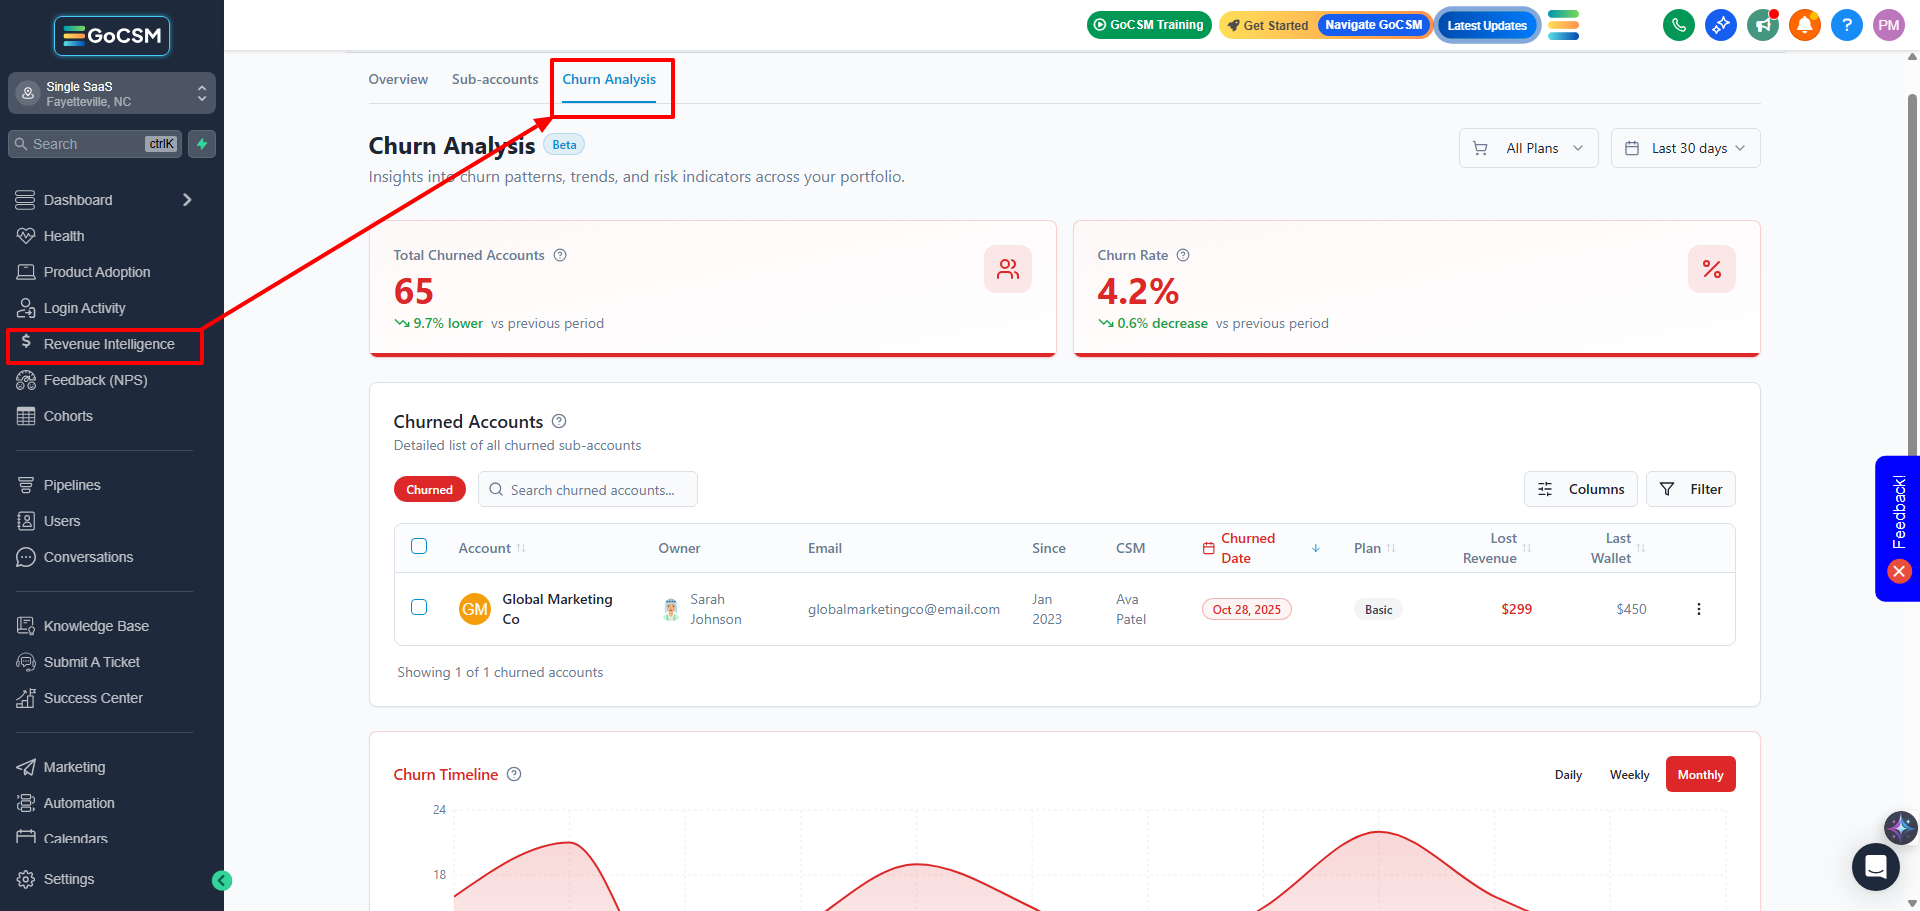Check the Global Marketing Co row checkbox
The image size is (1920, 911).
tap(419, 607)
